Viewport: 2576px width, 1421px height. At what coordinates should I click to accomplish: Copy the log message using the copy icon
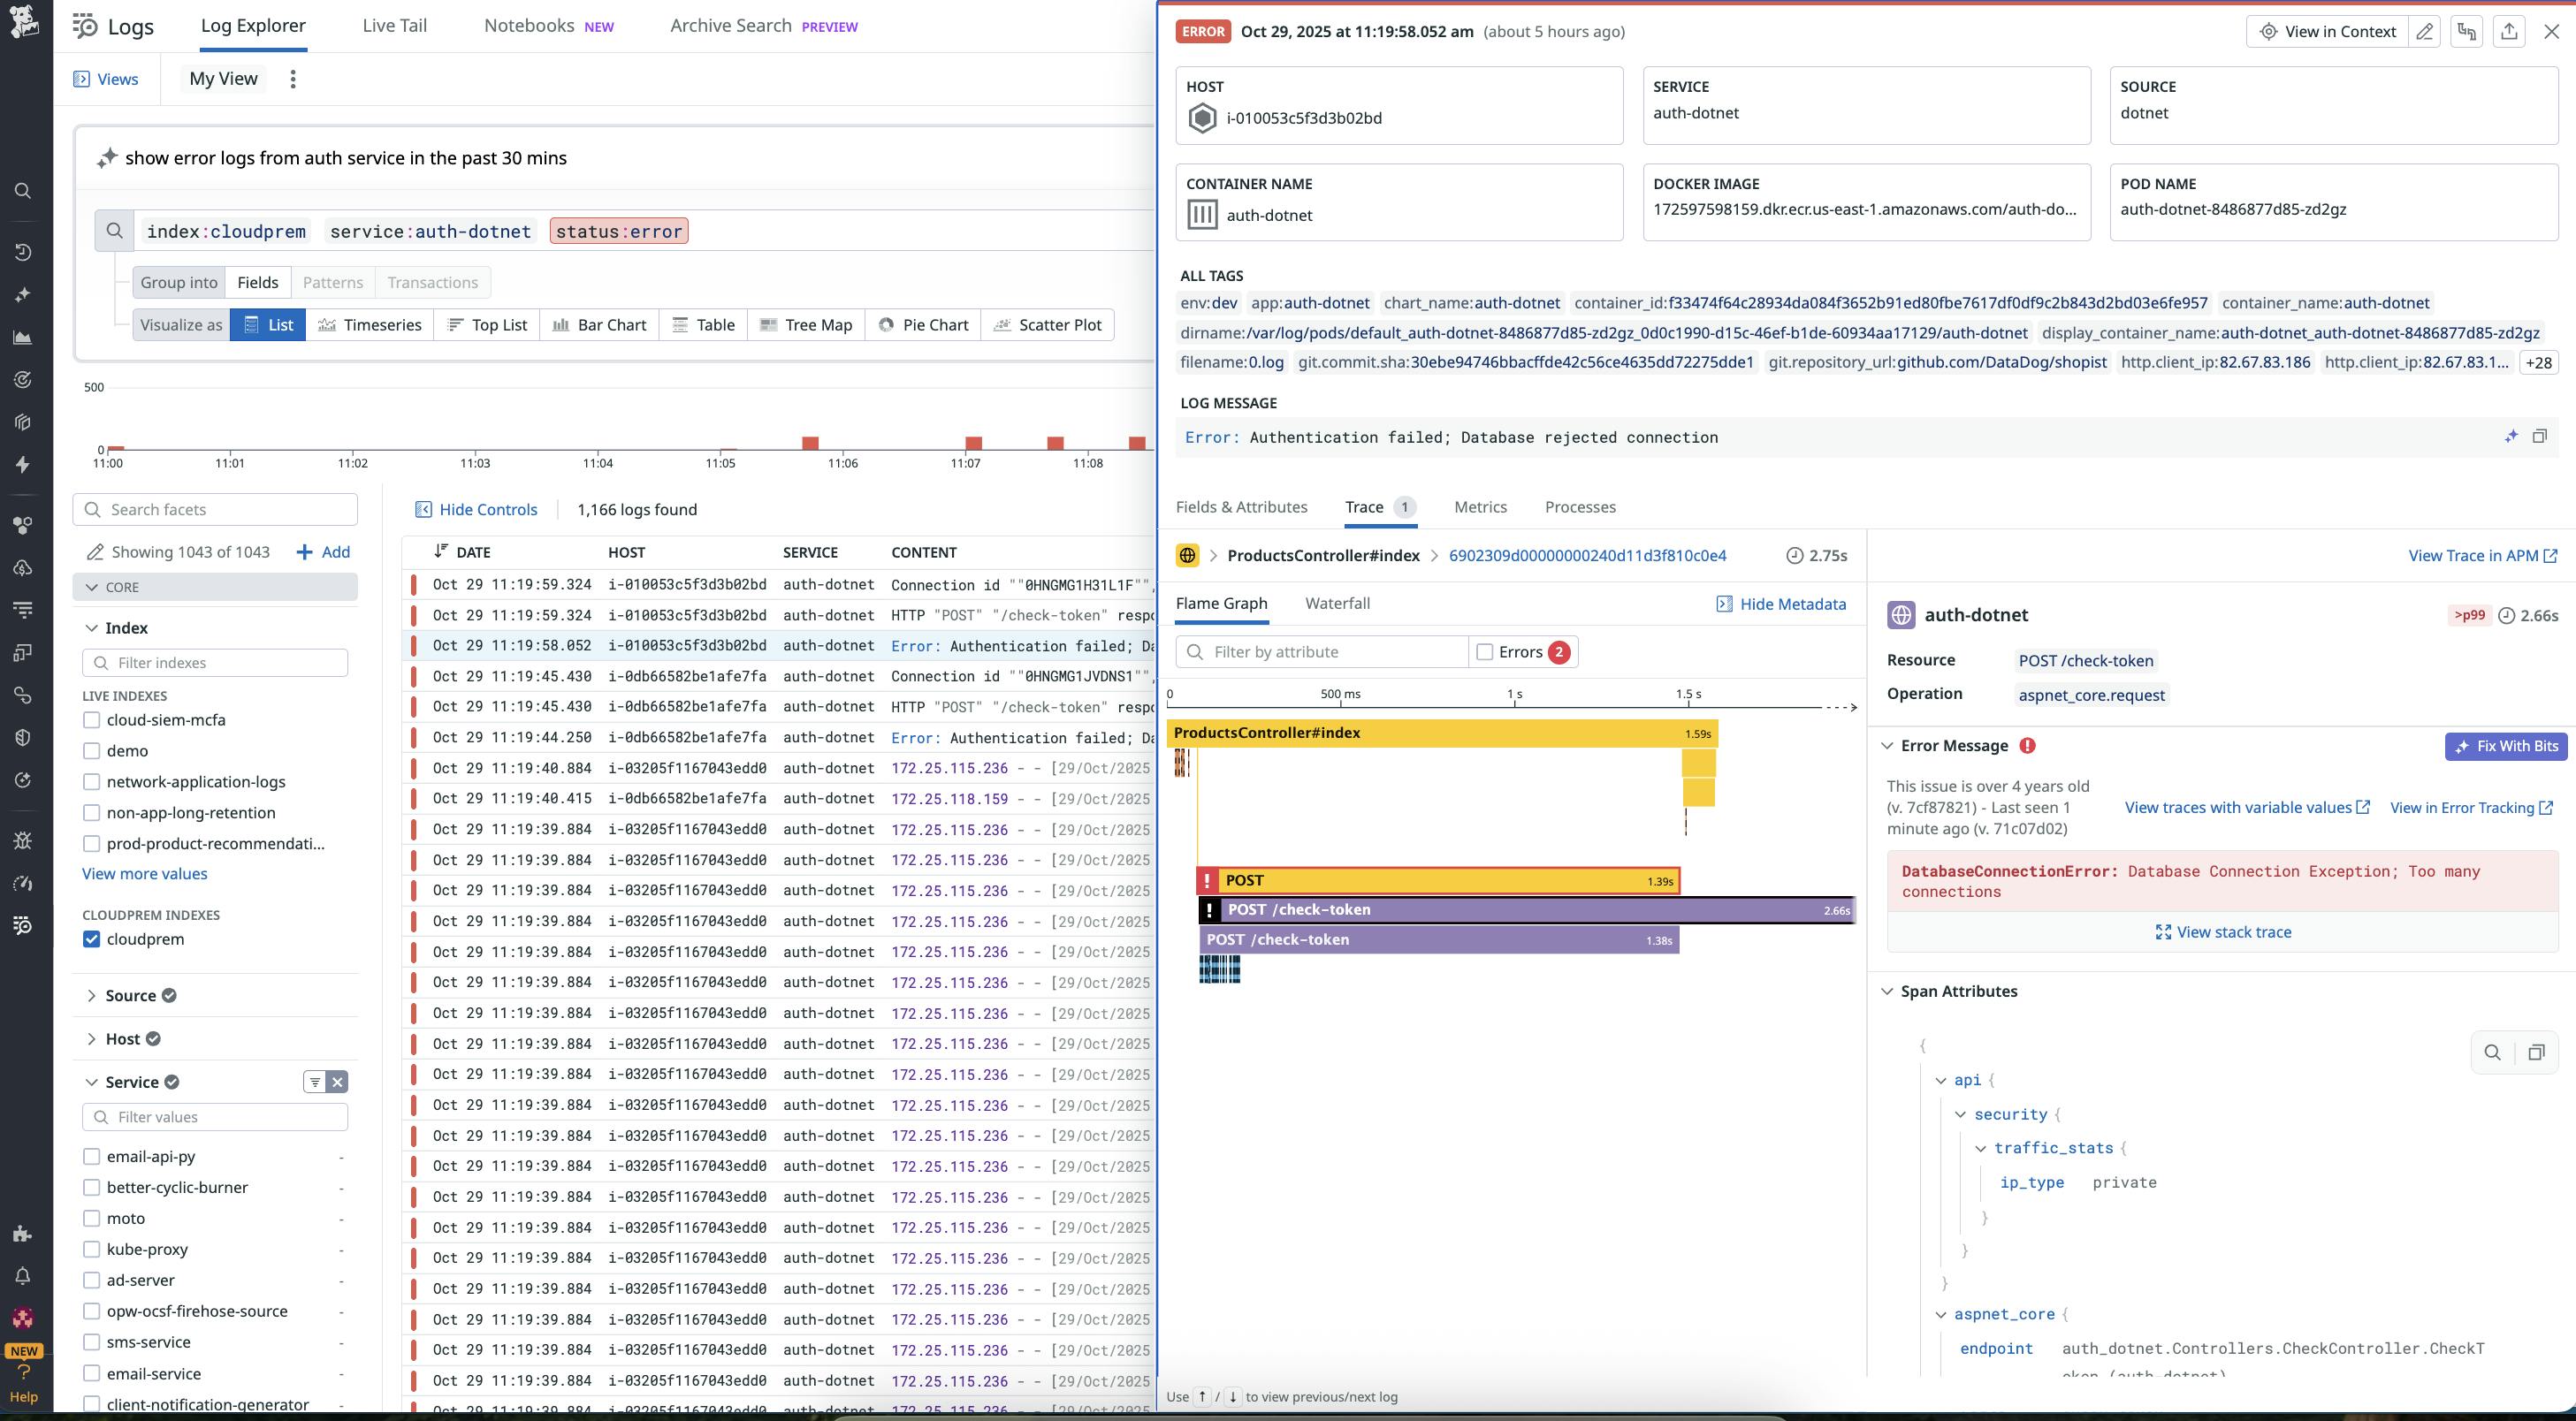click(x=2541, y=436)
